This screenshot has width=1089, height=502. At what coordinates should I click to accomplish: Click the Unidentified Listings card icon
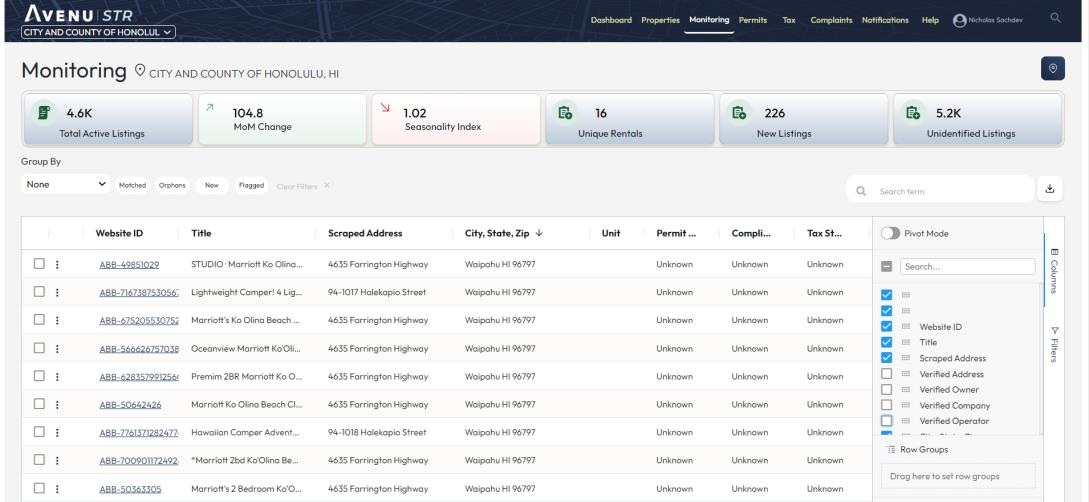[x=912, y=112]
